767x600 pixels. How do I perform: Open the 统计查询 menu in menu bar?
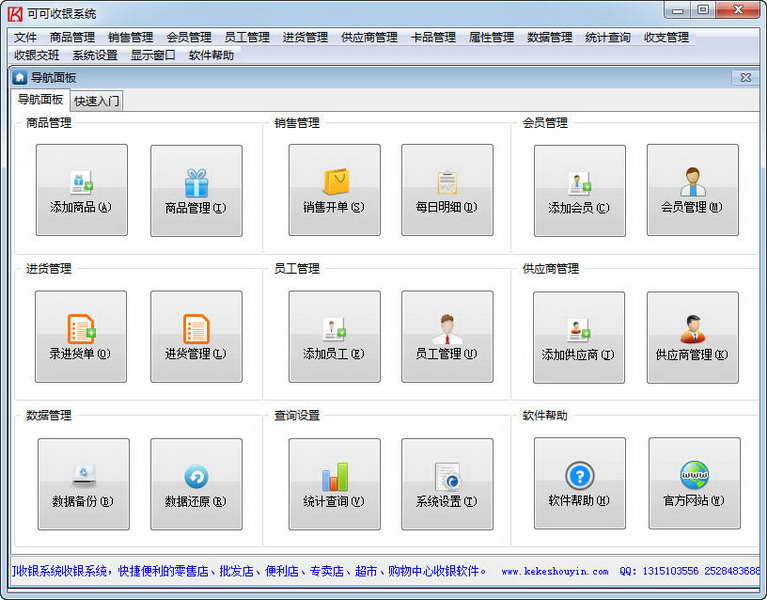[608, 37]
